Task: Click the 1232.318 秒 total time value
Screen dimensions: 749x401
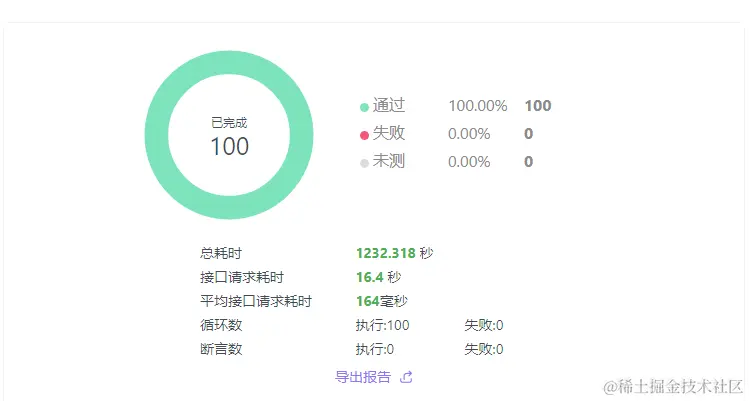Action: click(x=395, y=253)
